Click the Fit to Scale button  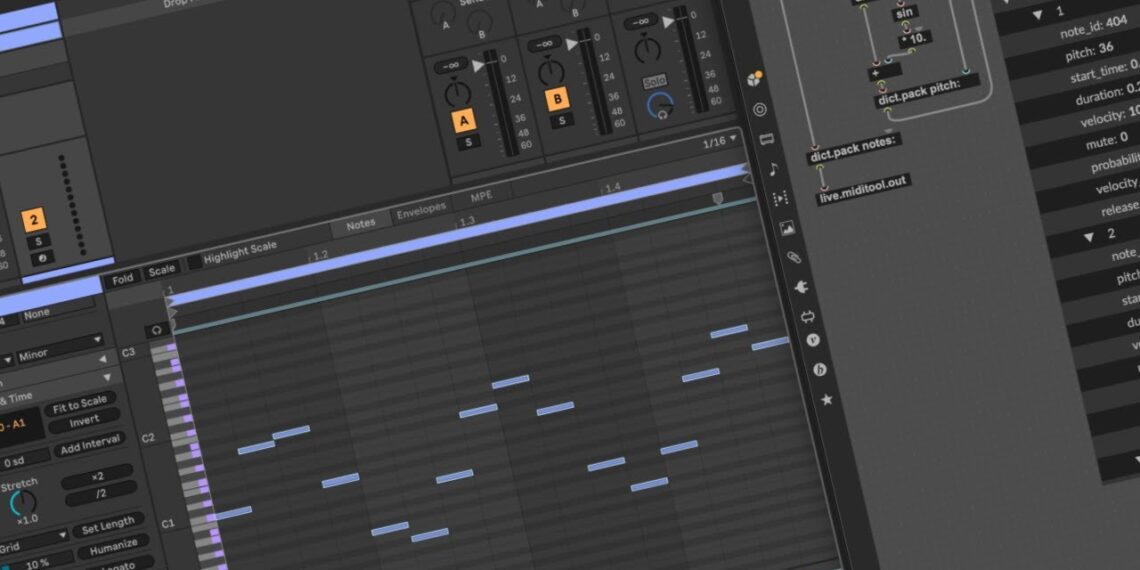(79, 404)
